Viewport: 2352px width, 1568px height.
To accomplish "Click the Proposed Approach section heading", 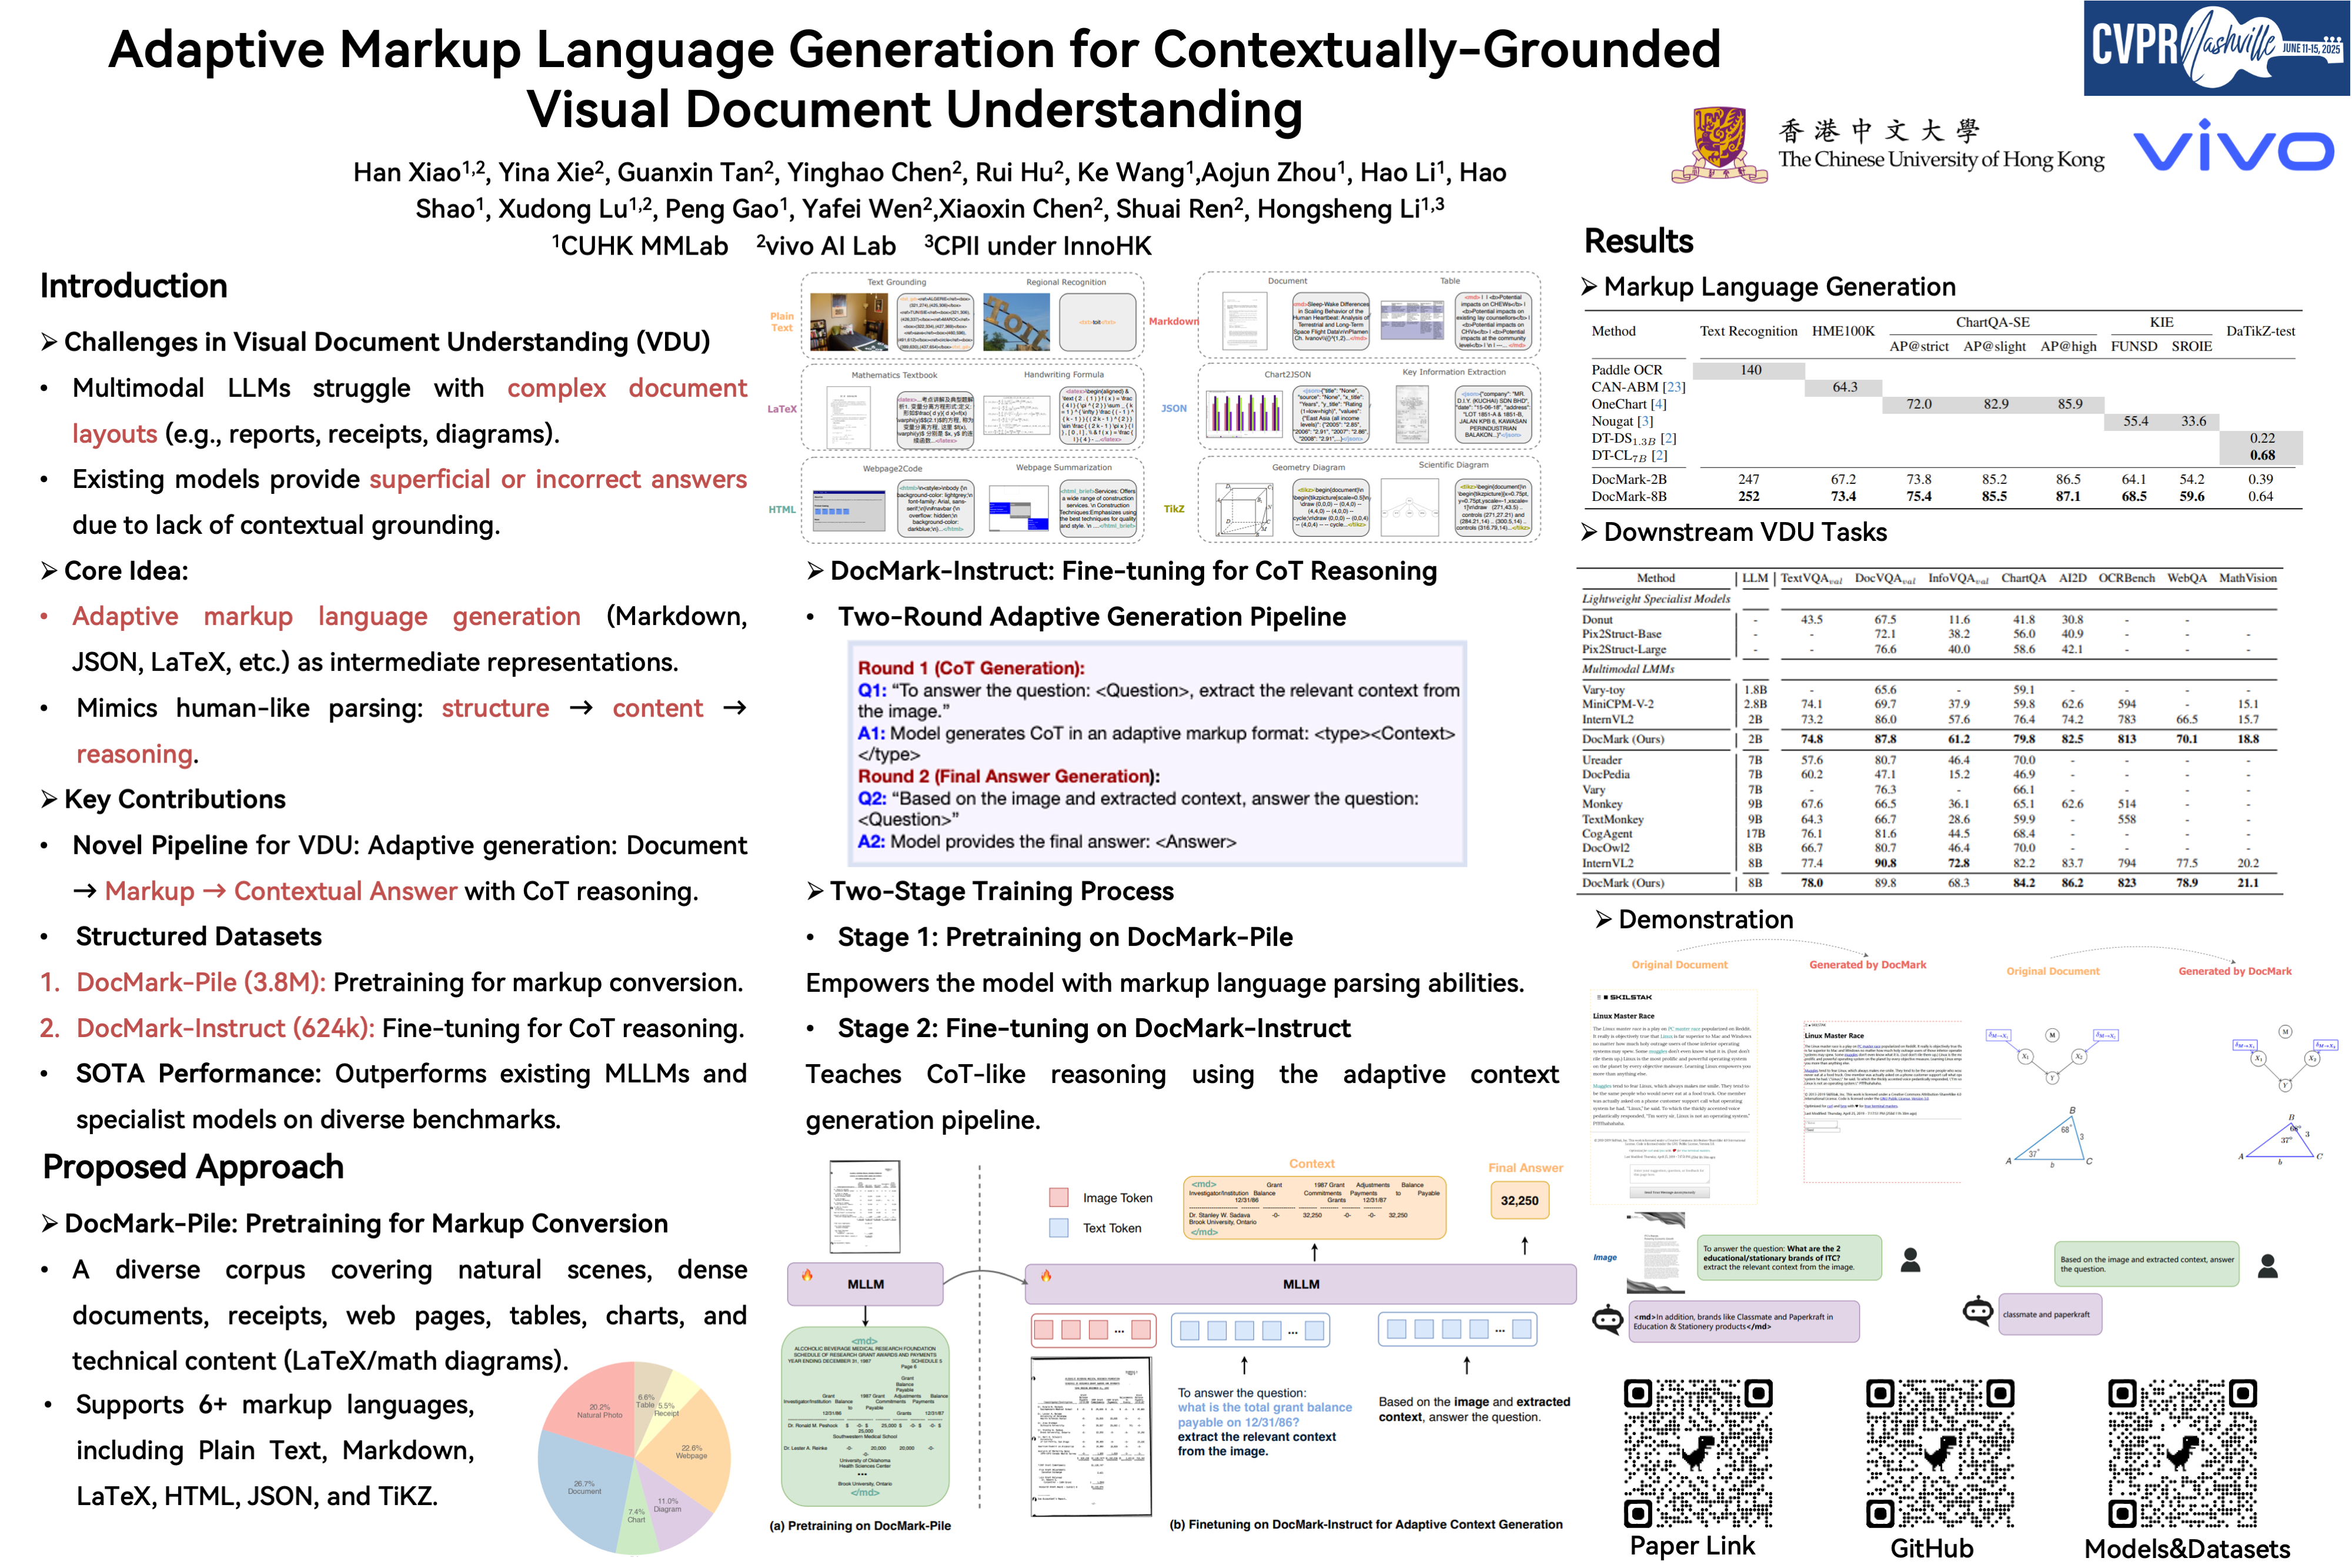I will point(193,1167).
